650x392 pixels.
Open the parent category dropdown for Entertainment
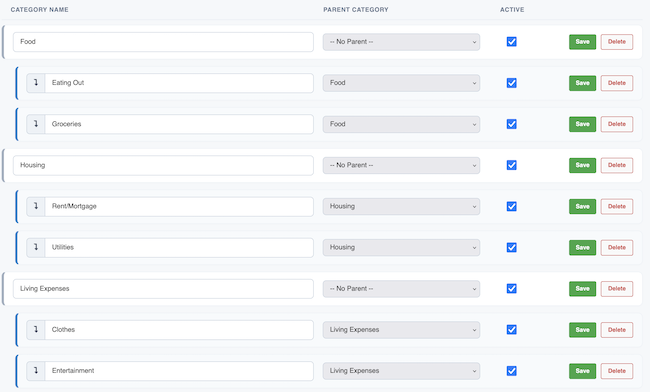tap(401, 371)
